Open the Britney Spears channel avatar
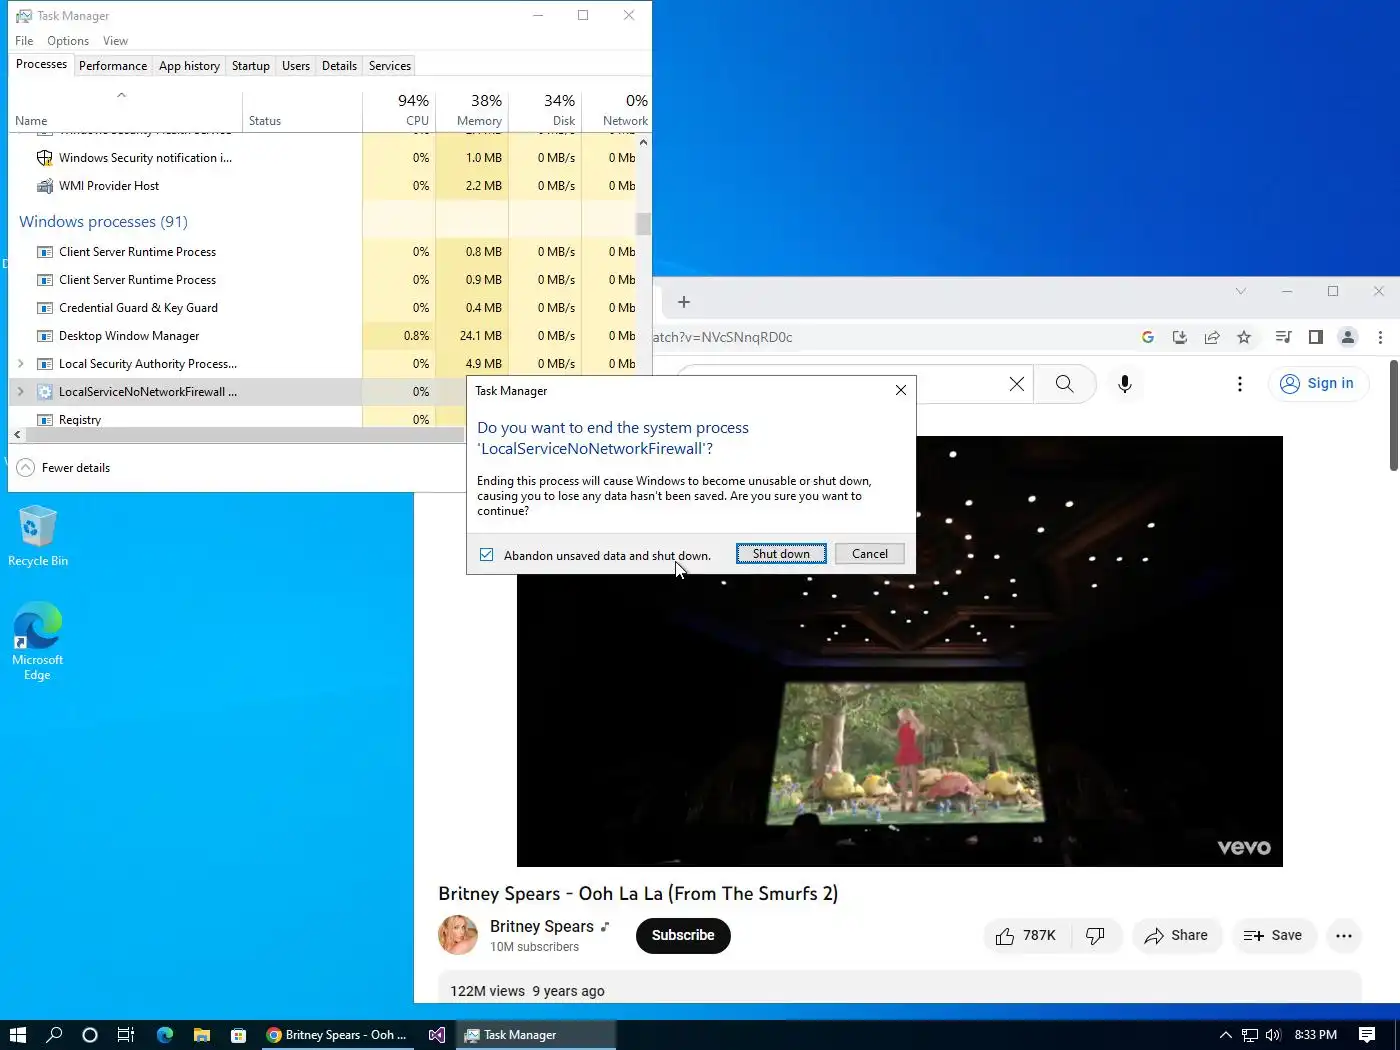Screen dimensions: 1400x1050 pos(458,935)
